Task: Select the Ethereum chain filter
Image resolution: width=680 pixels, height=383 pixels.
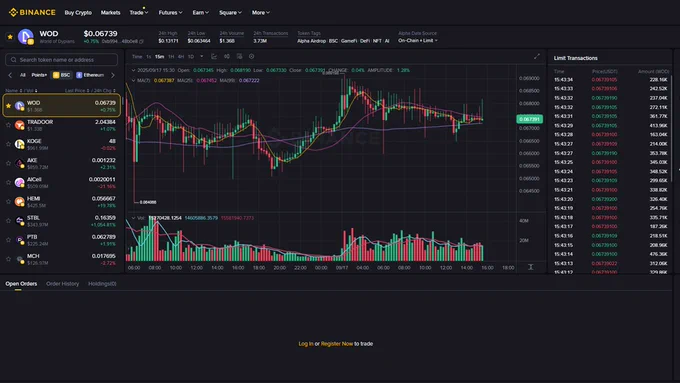Action: [90, 75]
